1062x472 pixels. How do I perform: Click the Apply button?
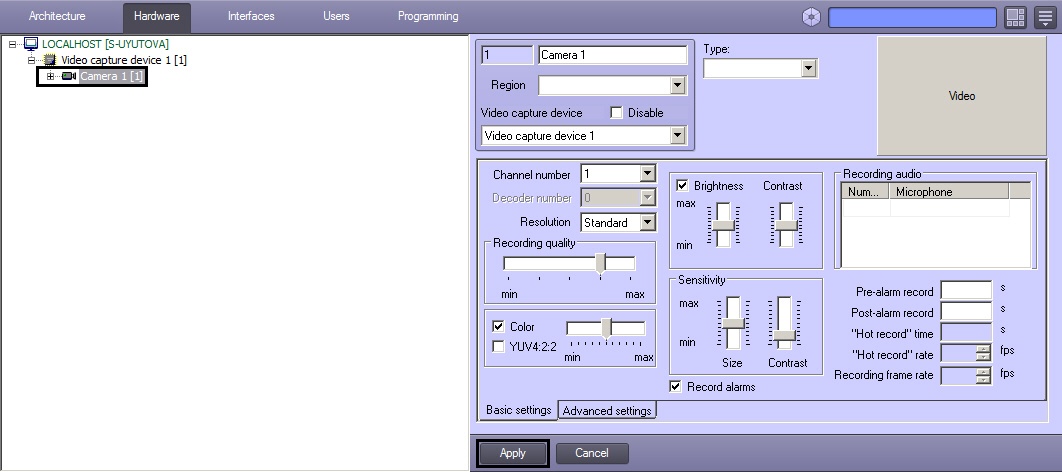coord(513,453)
